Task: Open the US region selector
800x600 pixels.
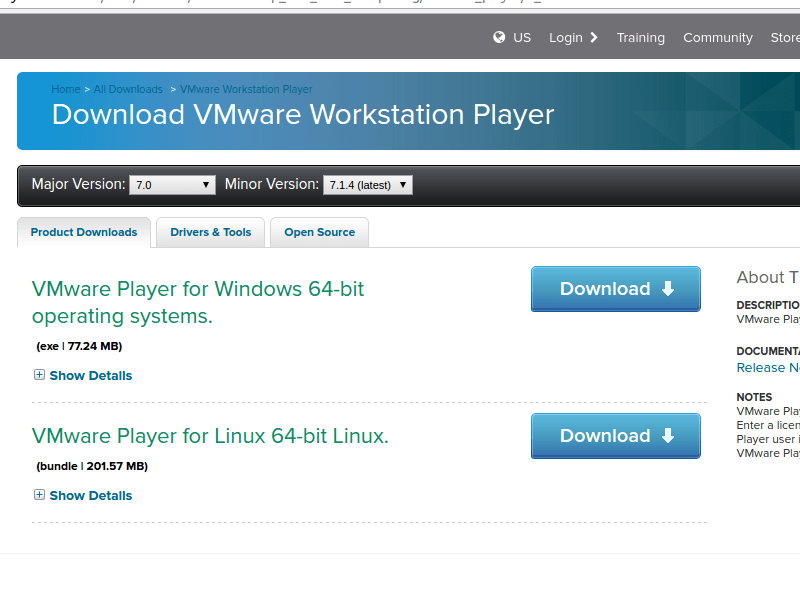Action: click(x=522, y=38)
